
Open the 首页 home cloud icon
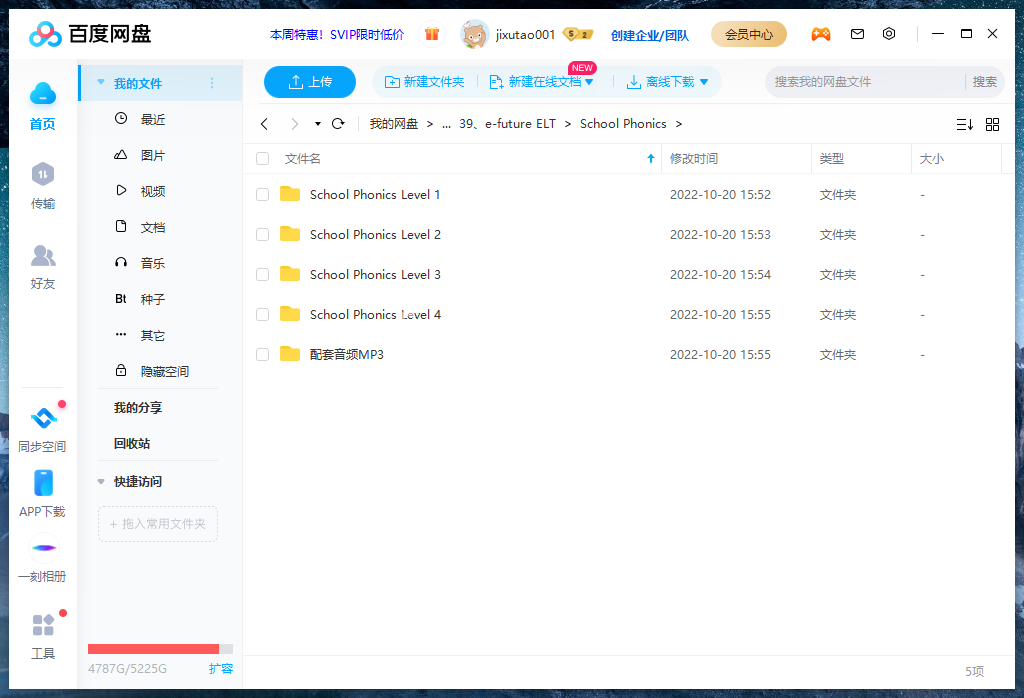coord(42,94)
